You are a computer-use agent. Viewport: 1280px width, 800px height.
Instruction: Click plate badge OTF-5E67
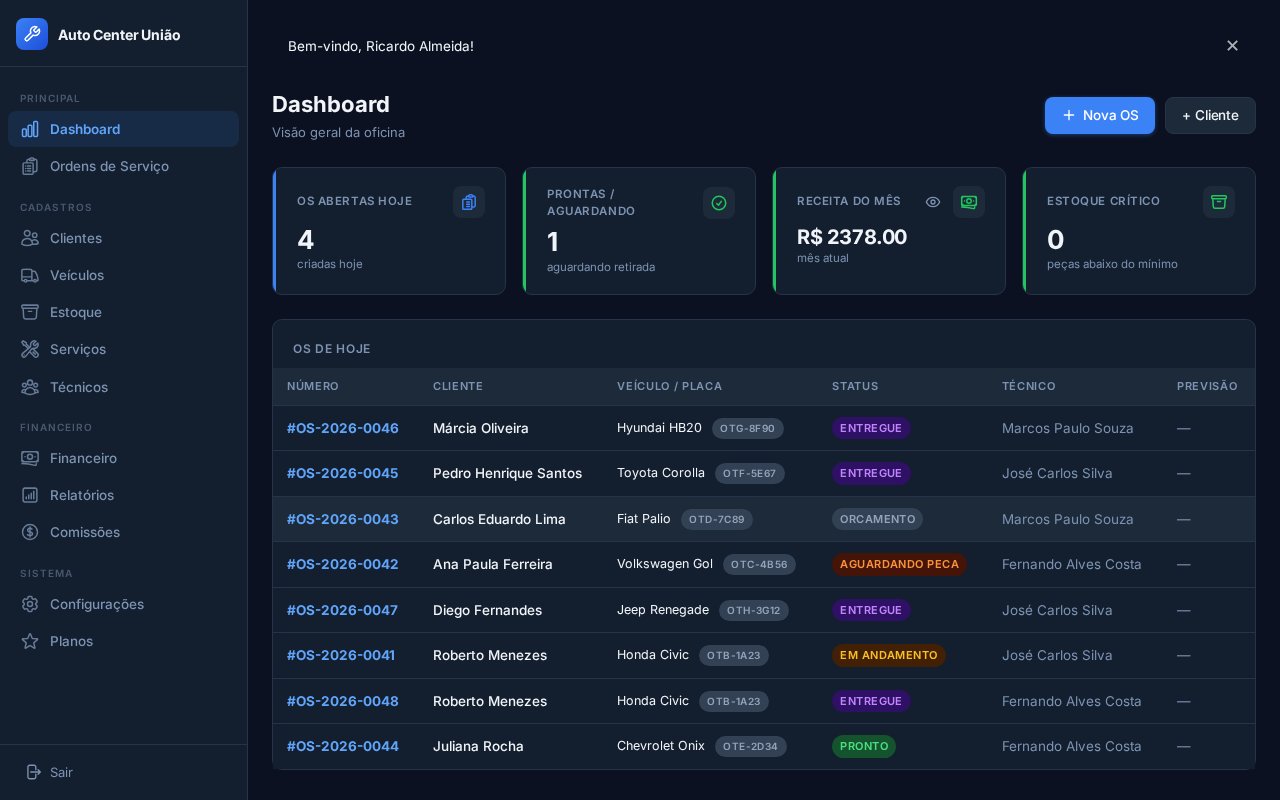(x=750, y=473)
